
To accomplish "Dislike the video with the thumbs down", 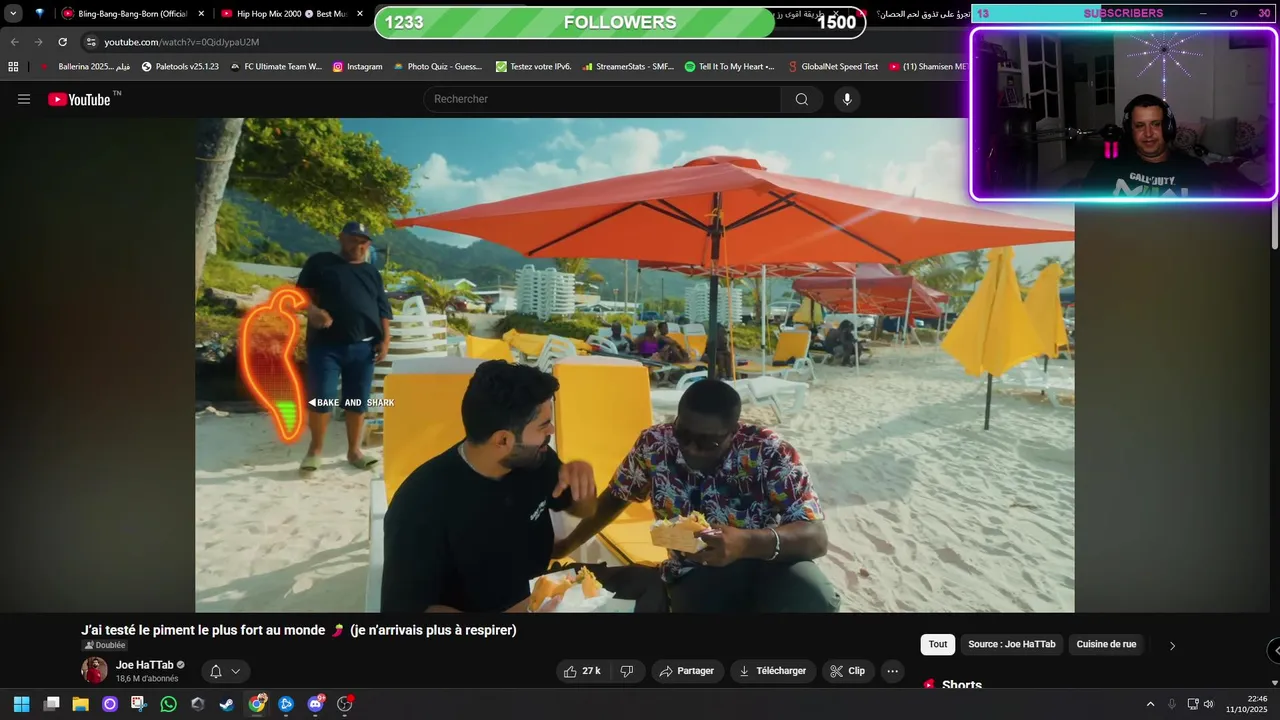I will (627, 671).
